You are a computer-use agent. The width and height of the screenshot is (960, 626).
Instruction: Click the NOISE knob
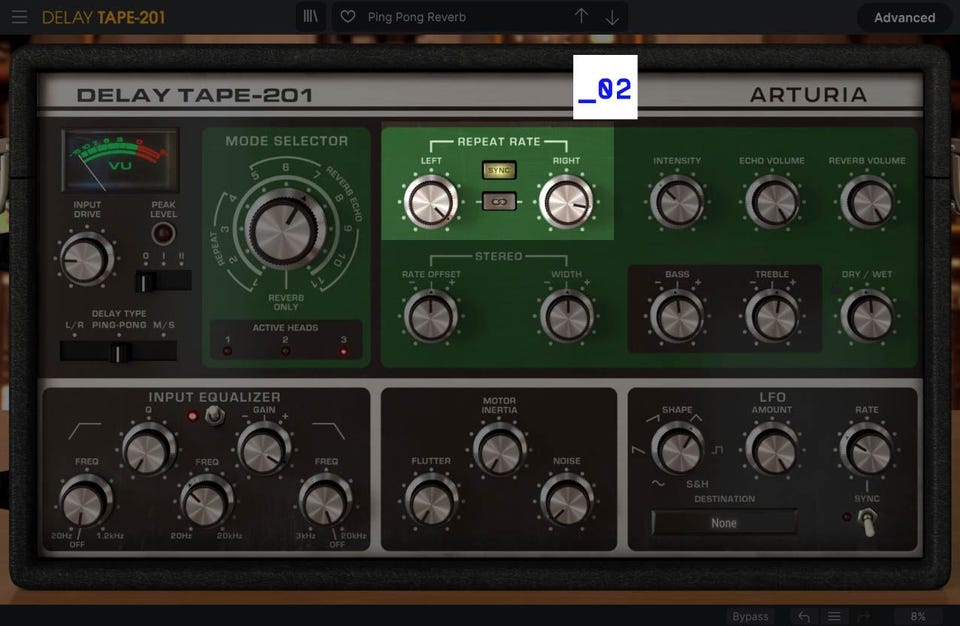point(566,501)
